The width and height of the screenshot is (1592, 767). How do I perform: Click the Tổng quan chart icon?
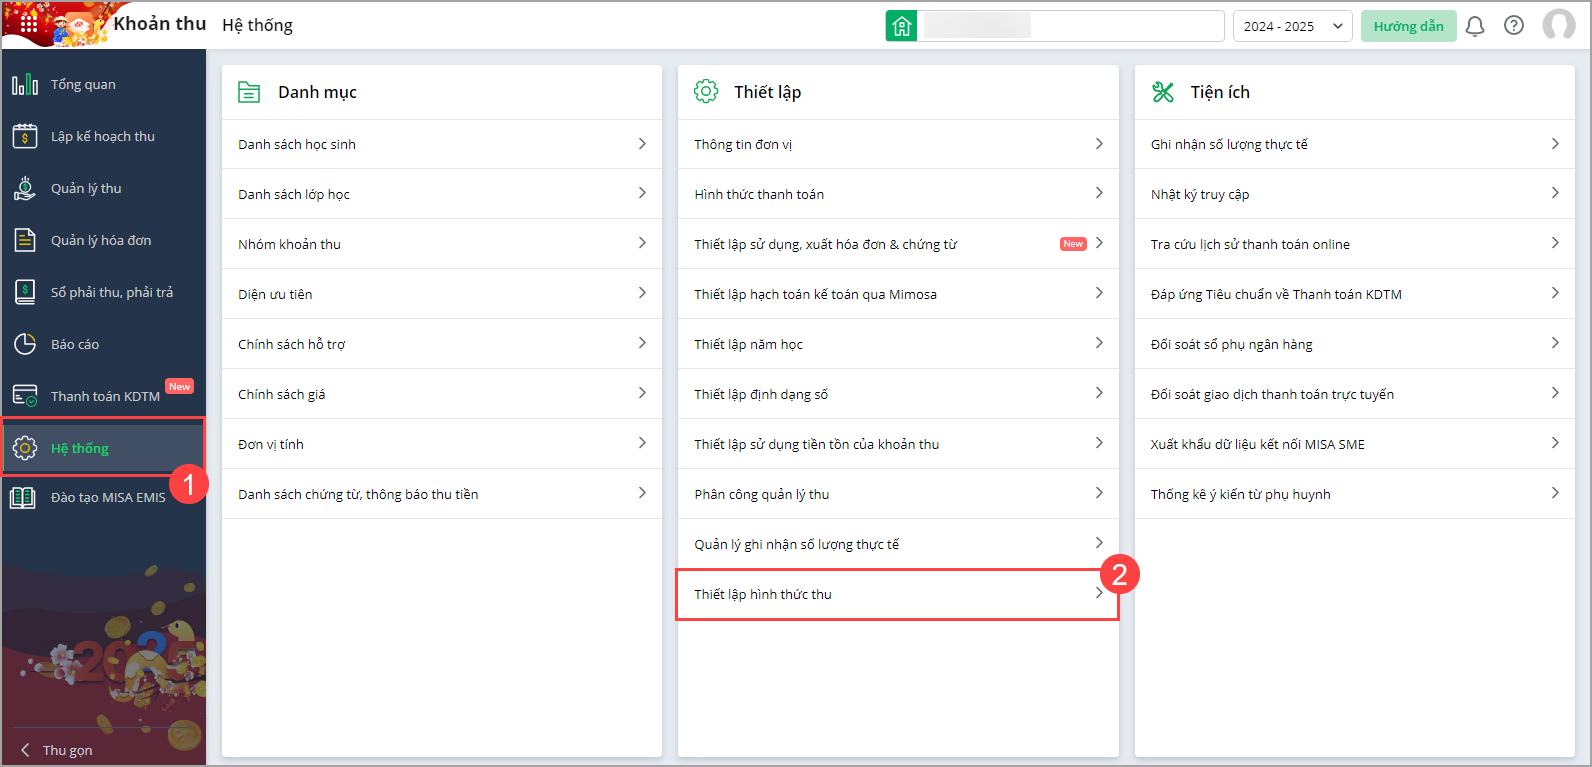coord(25,85)
